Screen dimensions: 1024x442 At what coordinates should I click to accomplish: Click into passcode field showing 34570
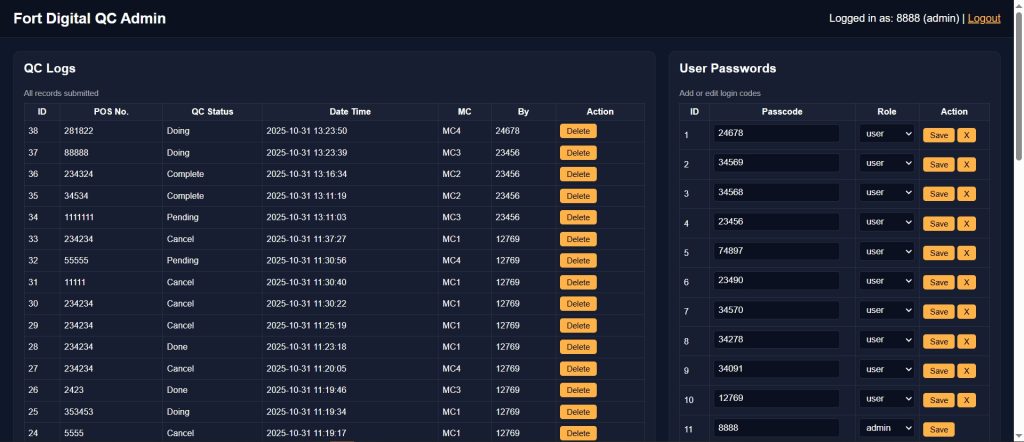coord(776,311)
